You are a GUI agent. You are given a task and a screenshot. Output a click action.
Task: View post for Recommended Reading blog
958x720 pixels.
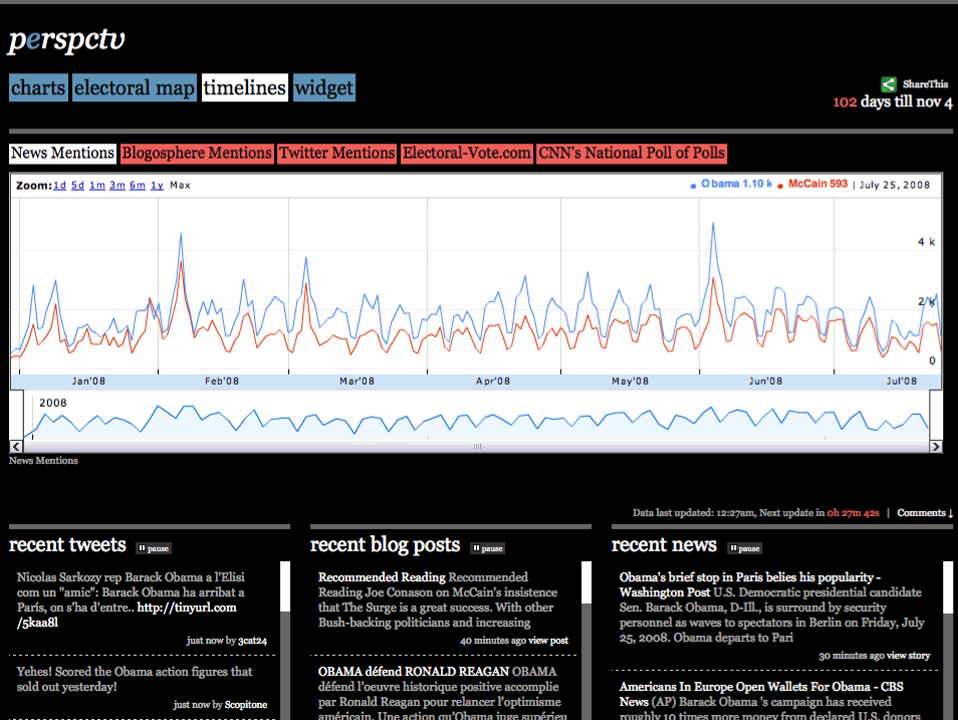pyautogui.click(x=548, y=641)
